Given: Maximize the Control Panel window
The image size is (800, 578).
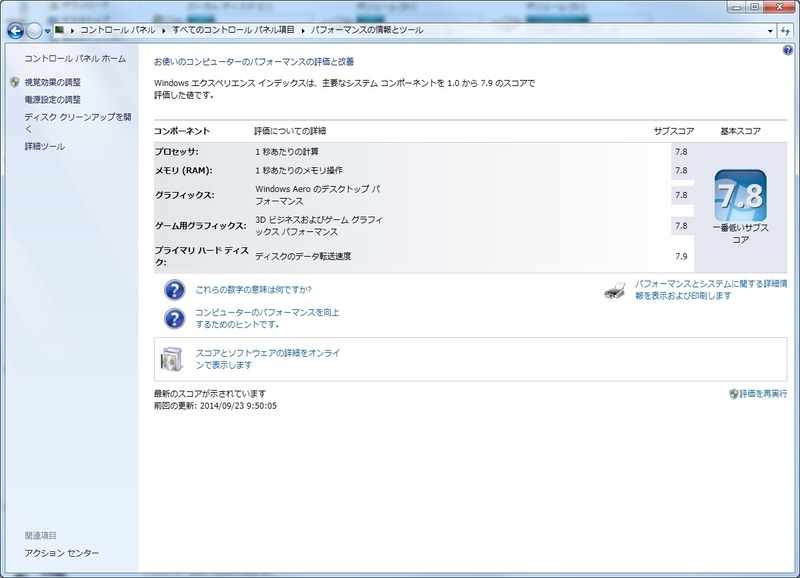Looking at the screenshot, I should point(754,7).
